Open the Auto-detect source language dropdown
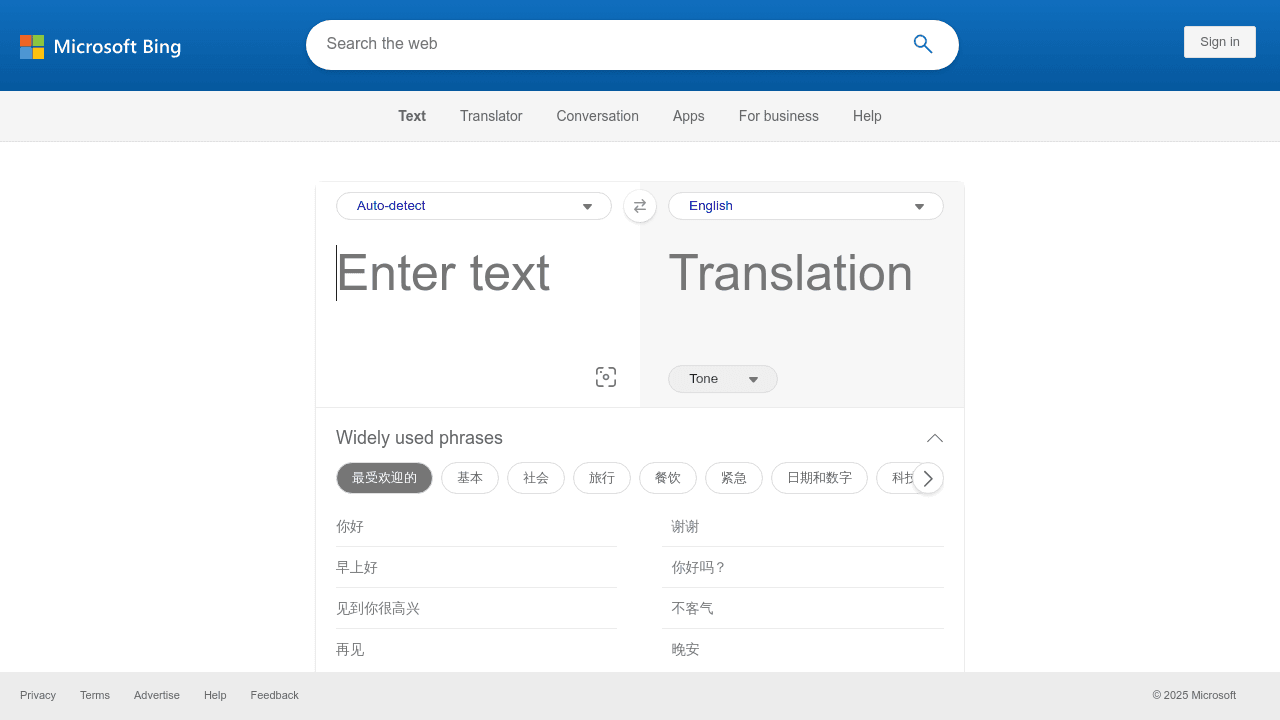 tap(473, 206)
